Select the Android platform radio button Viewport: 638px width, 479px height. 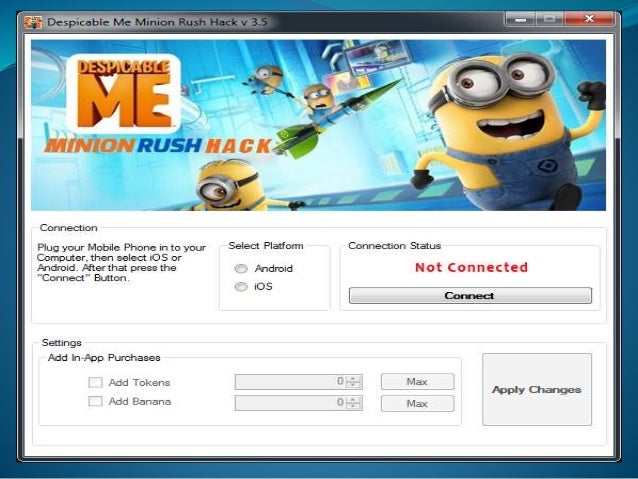click(241, 269)
